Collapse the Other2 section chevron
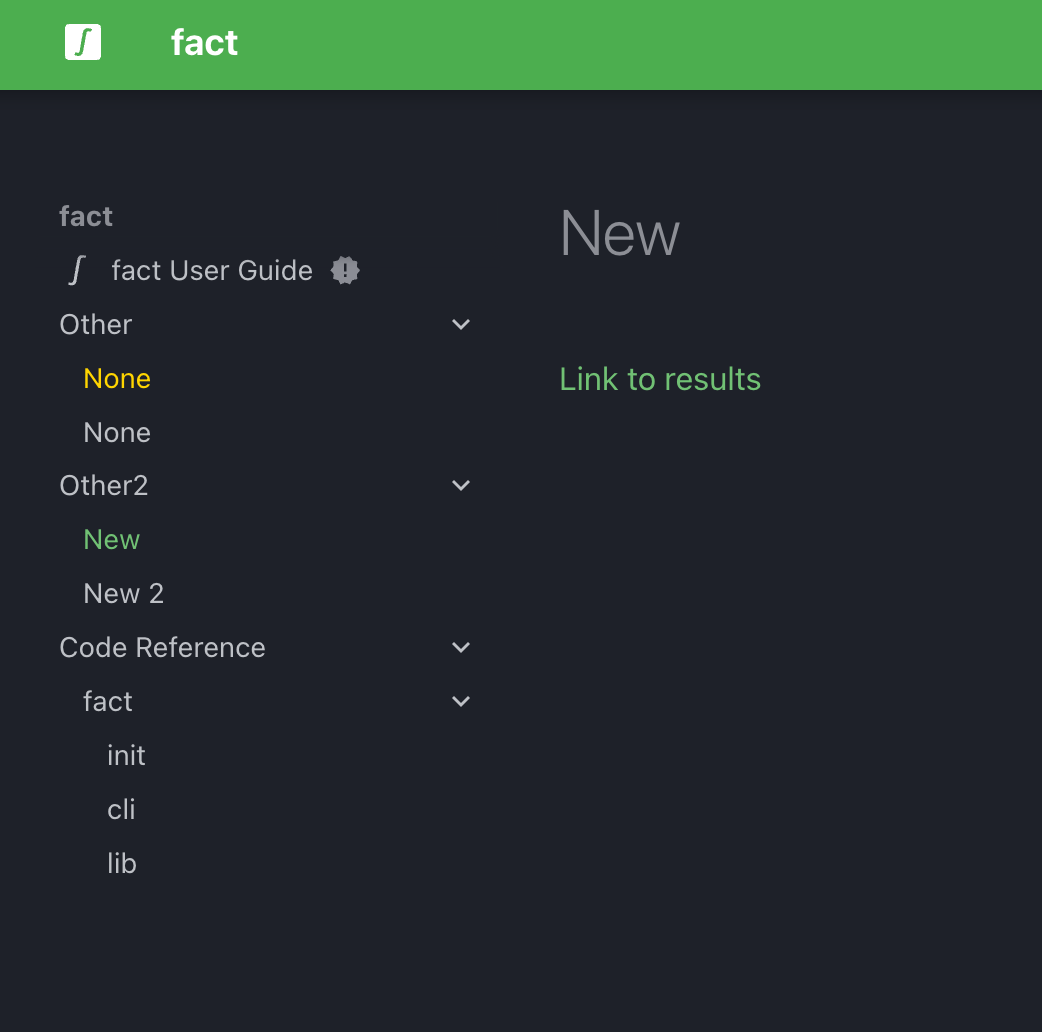Image resolution: width=1042 pixels, height=1032 pixels. click(x=461, y=485)
